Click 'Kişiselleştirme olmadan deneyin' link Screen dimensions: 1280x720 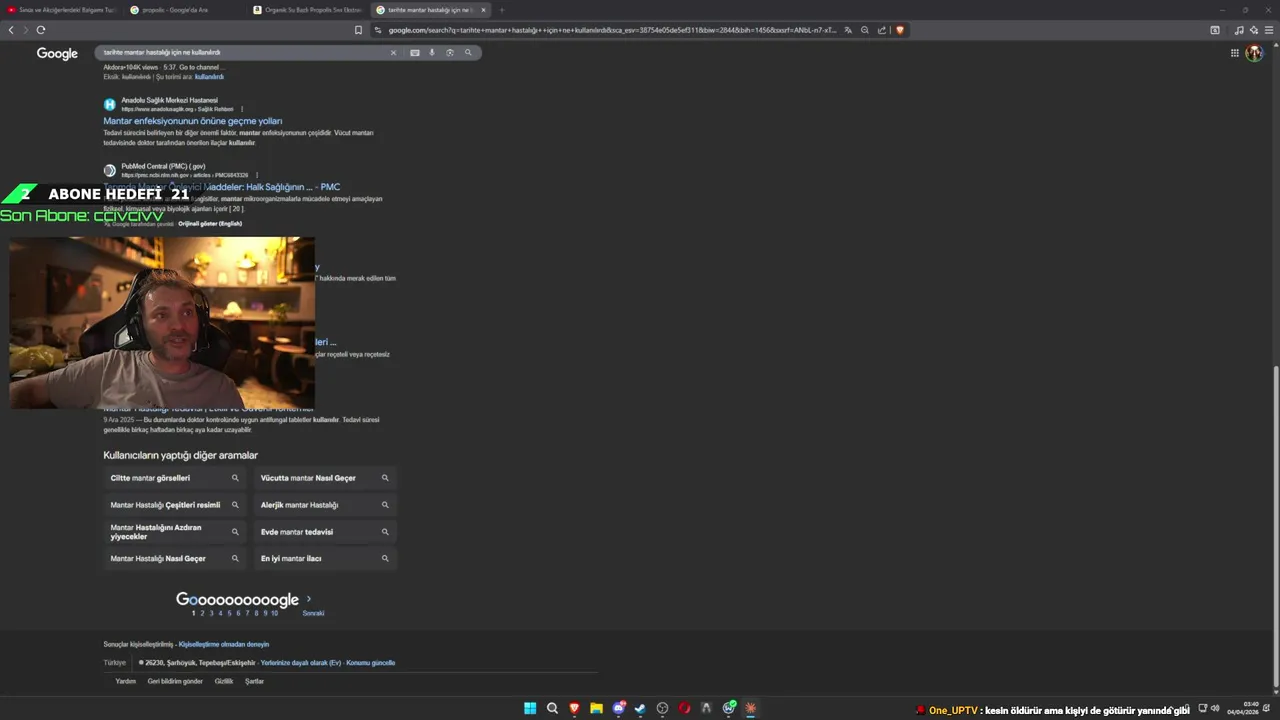click(x=224, y=644)
